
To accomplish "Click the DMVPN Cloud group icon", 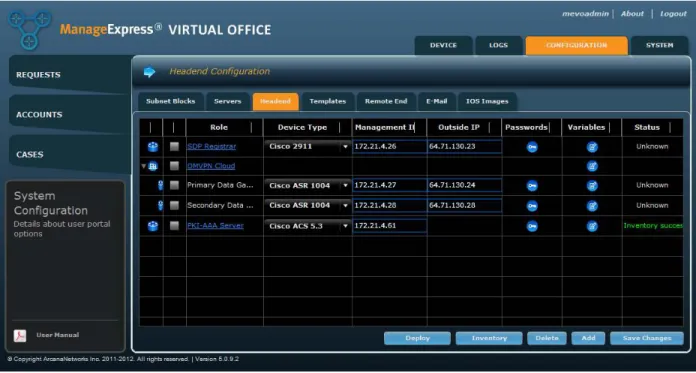I will tap(153, 166).
